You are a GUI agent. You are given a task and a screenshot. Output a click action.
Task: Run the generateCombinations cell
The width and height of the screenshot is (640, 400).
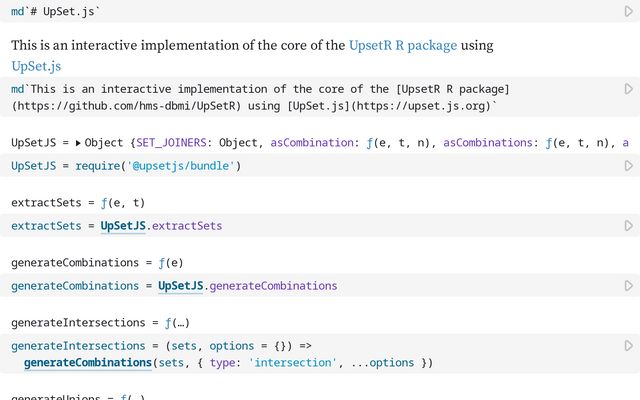click(x=628, y=285)
